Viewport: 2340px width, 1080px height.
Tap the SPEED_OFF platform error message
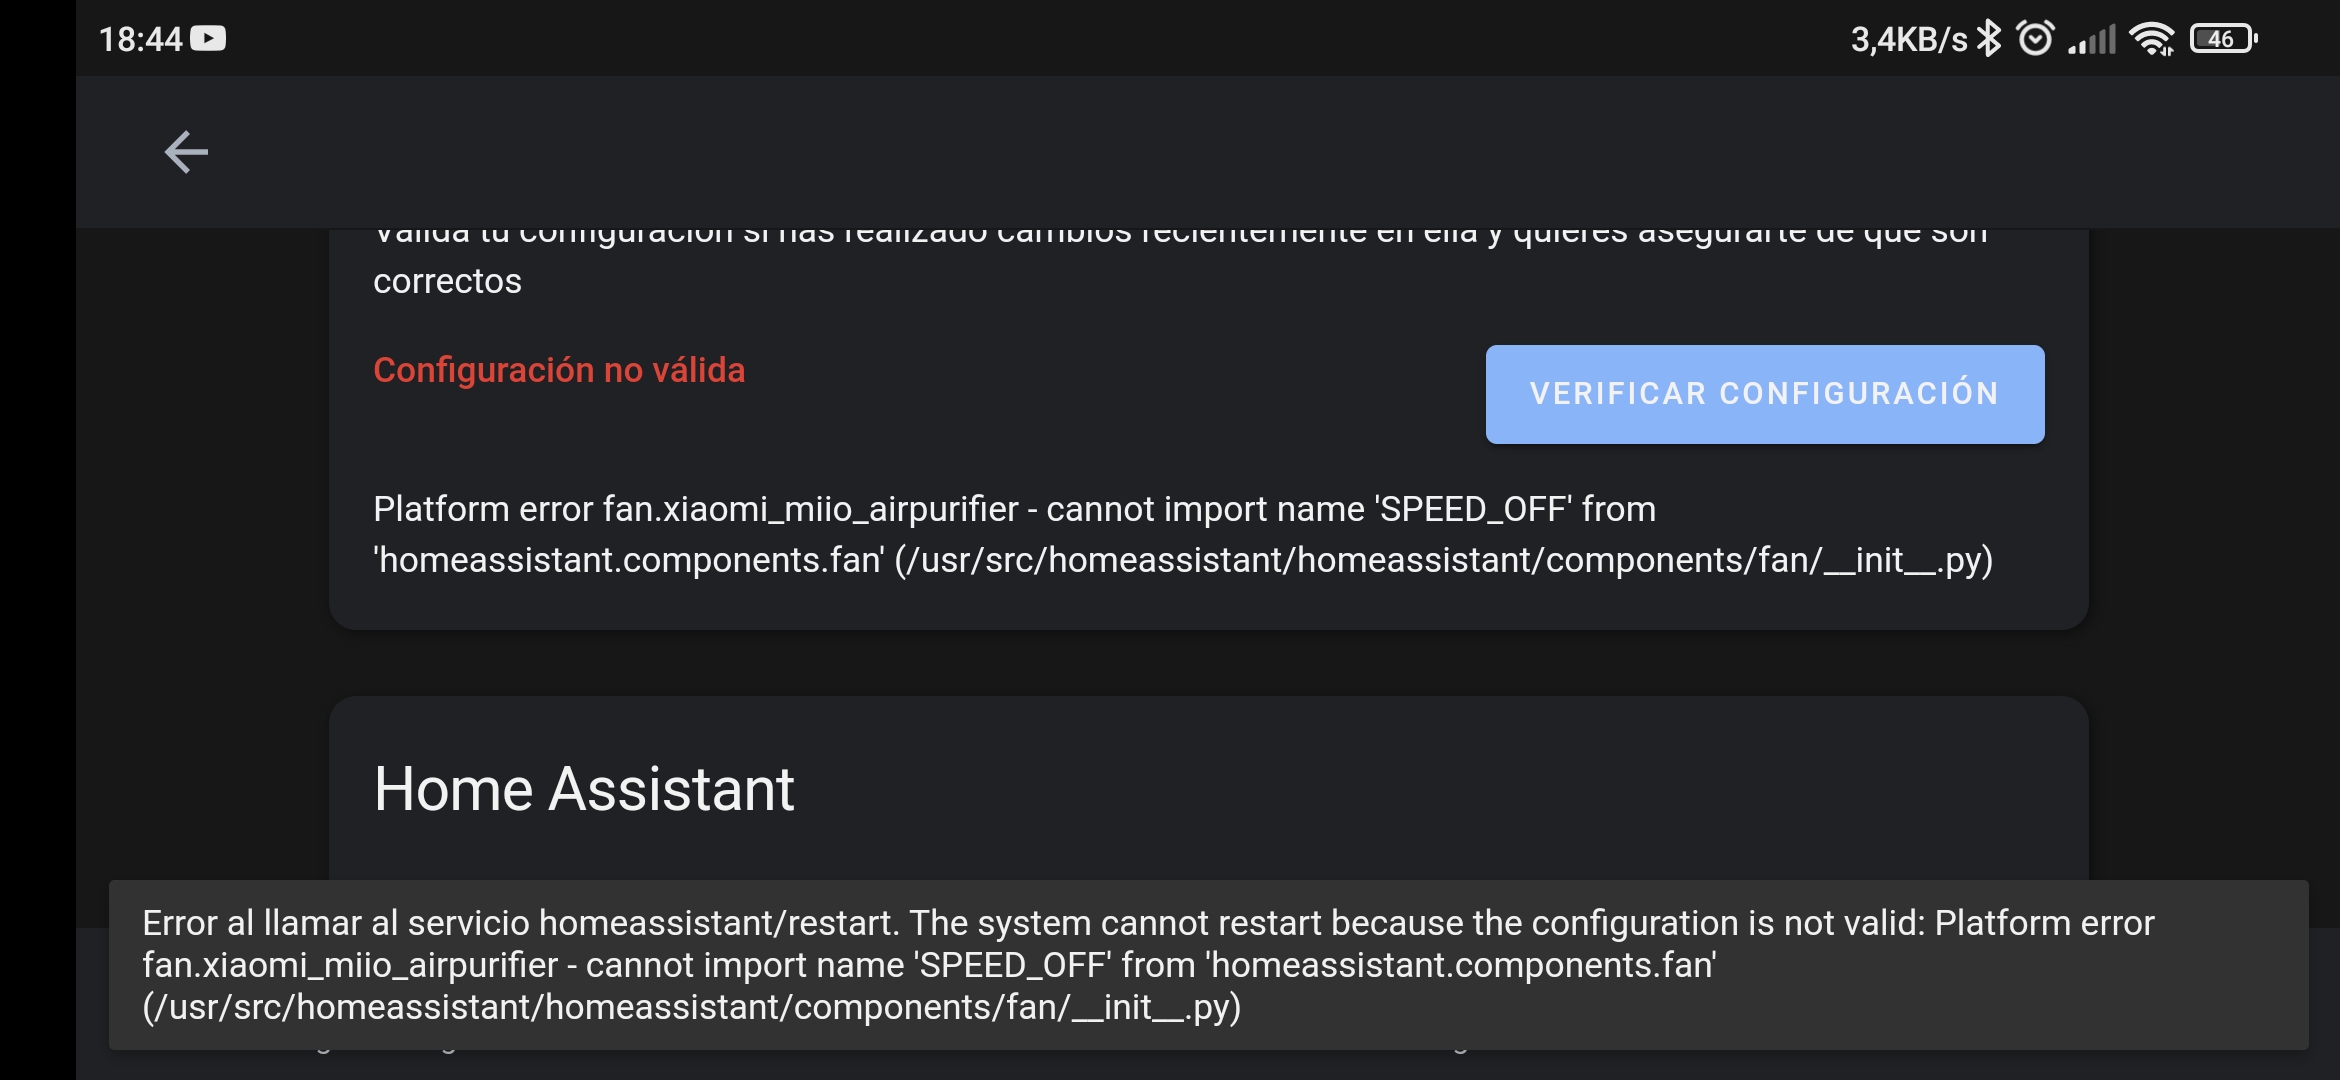point(1014,509)
